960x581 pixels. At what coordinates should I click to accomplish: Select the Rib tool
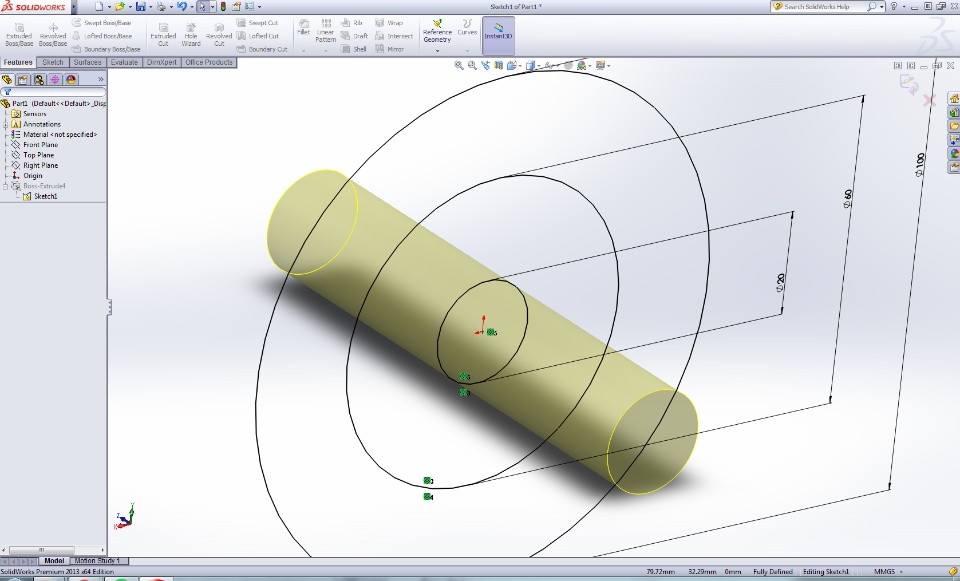[x=352, y=23]
